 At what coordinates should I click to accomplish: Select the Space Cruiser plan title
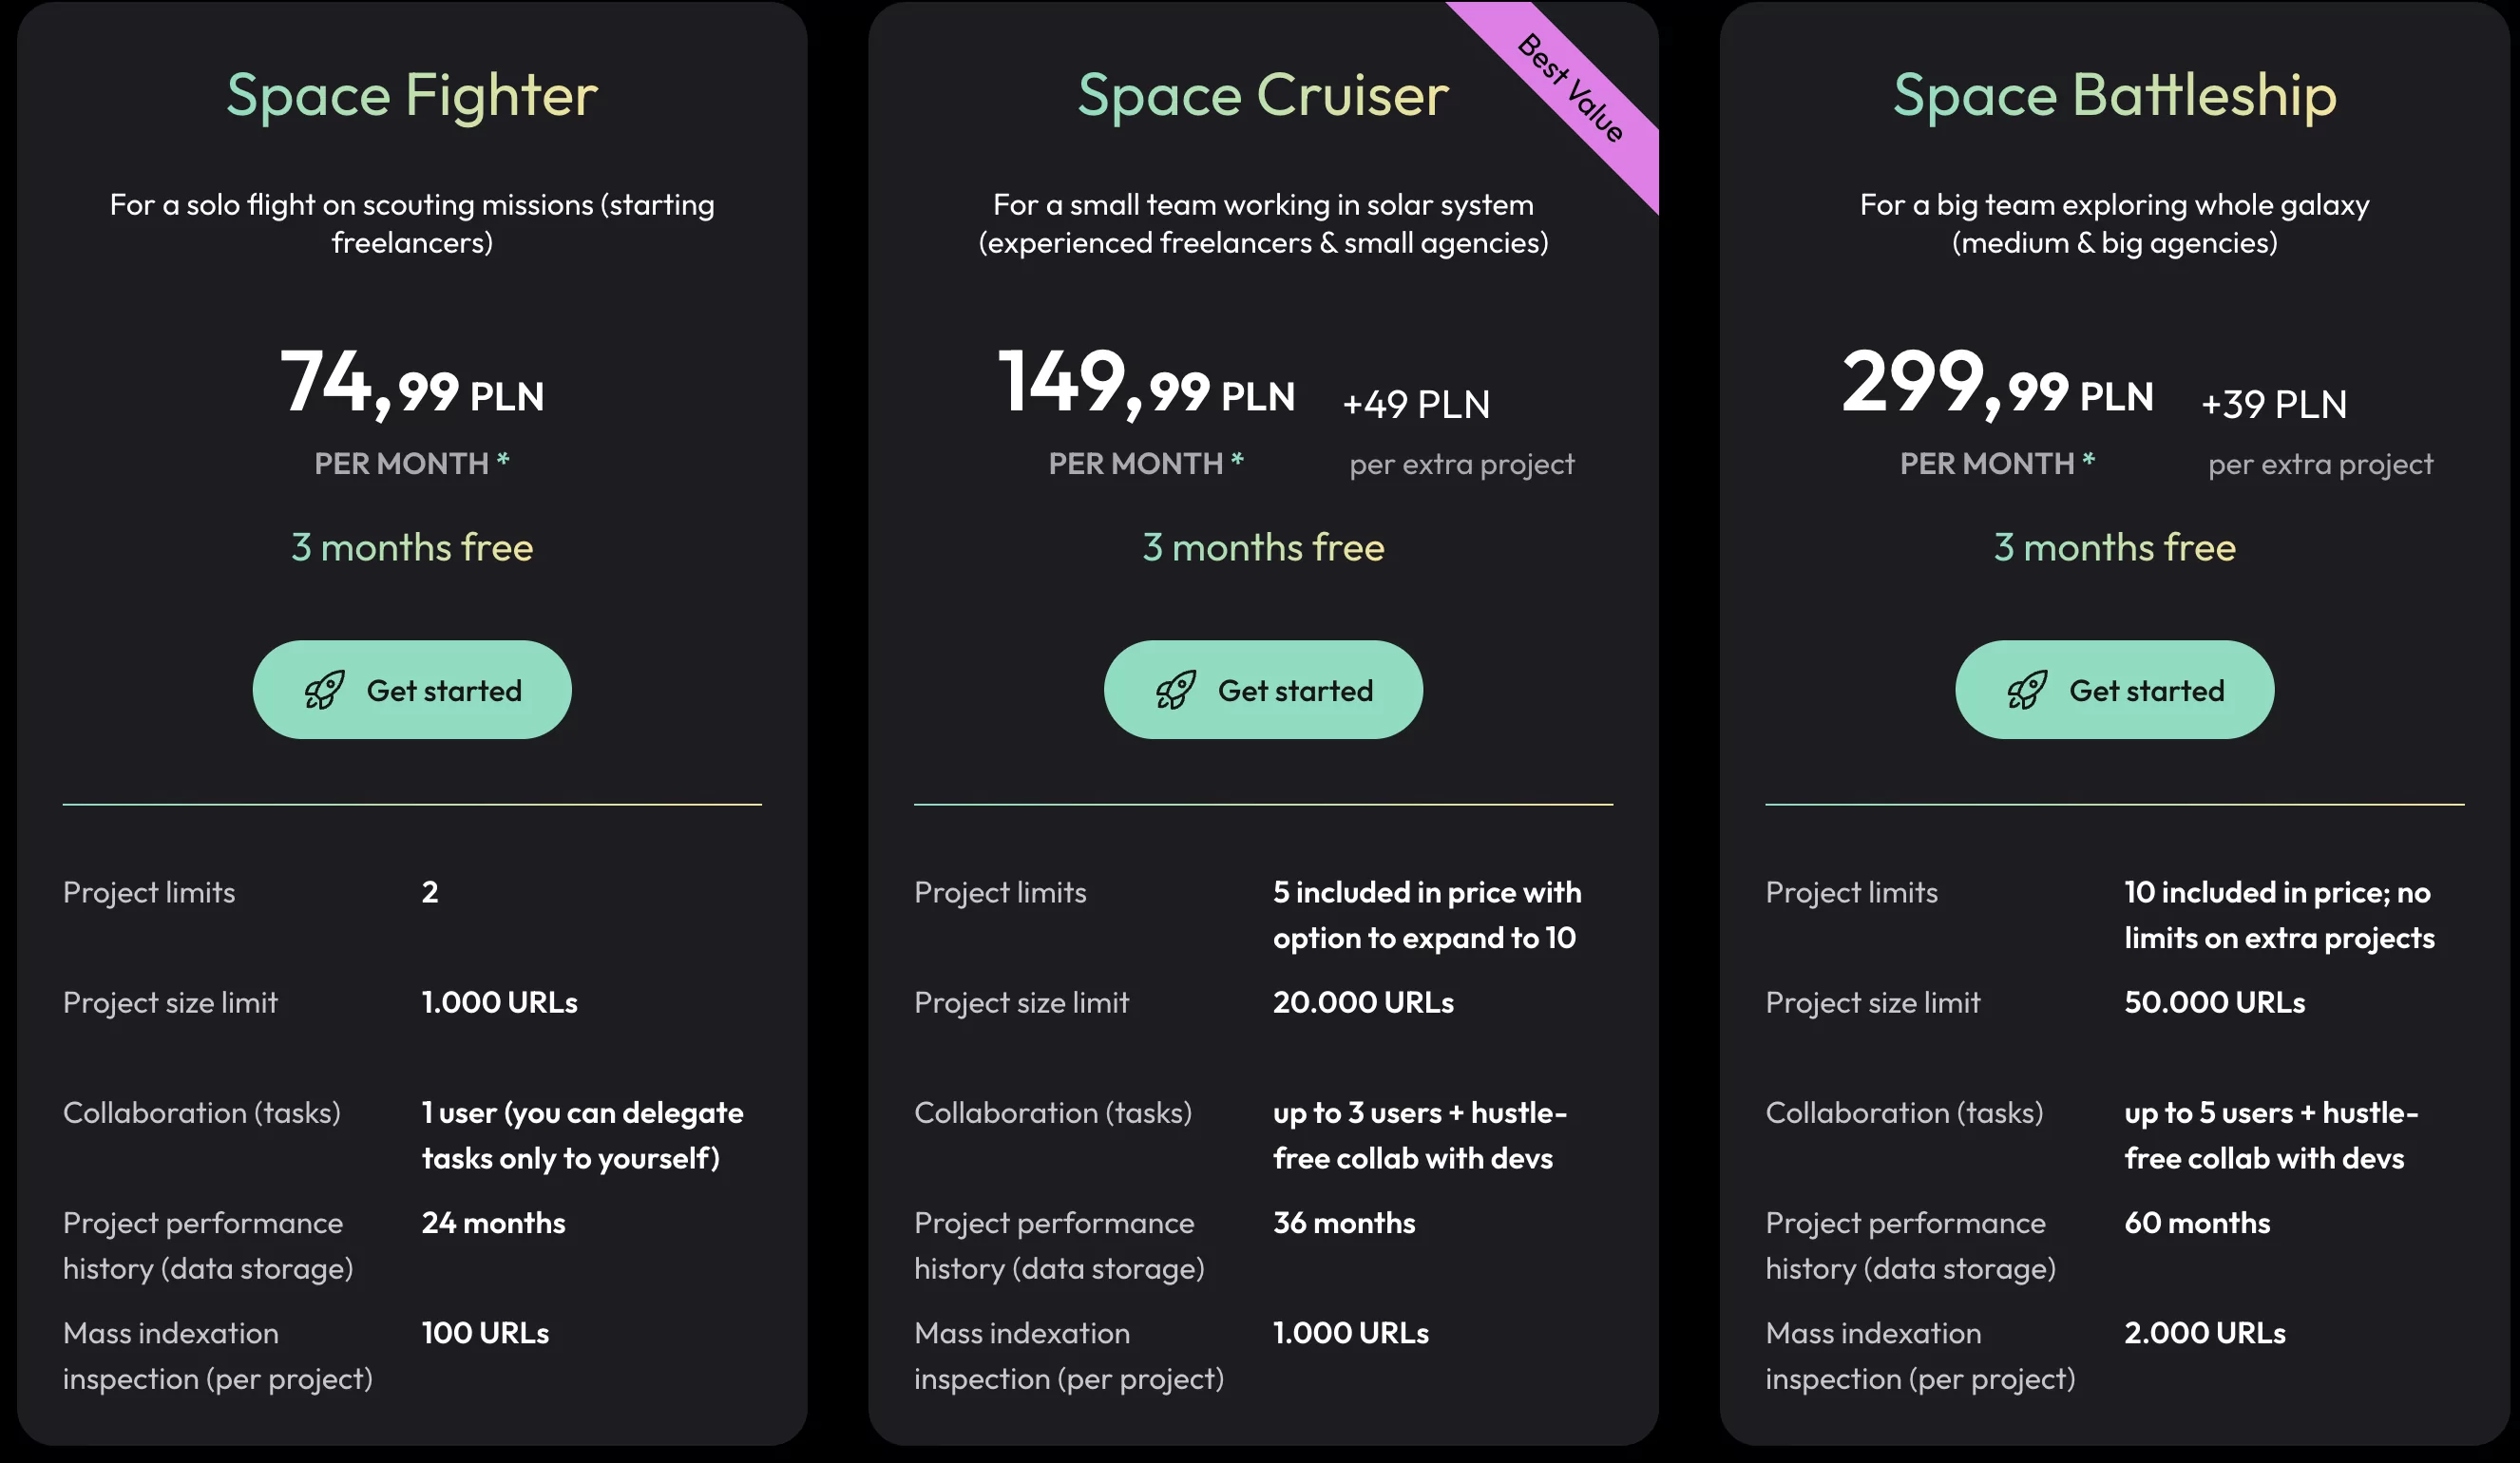1263,95
